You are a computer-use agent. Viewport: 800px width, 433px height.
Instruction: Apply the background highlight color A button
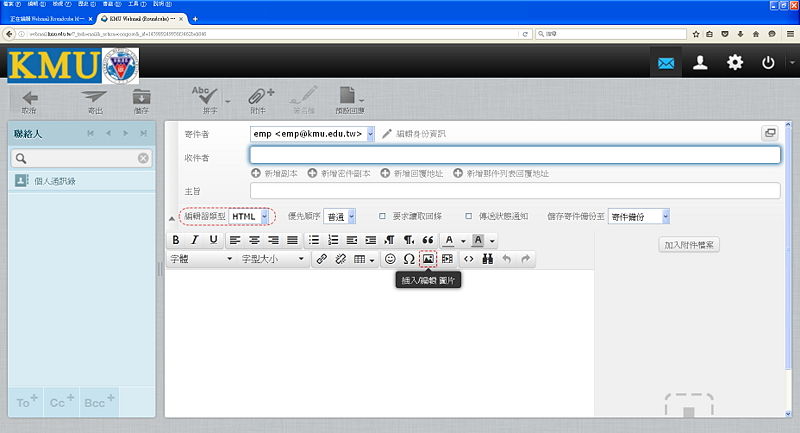click(x=478, y=240)
